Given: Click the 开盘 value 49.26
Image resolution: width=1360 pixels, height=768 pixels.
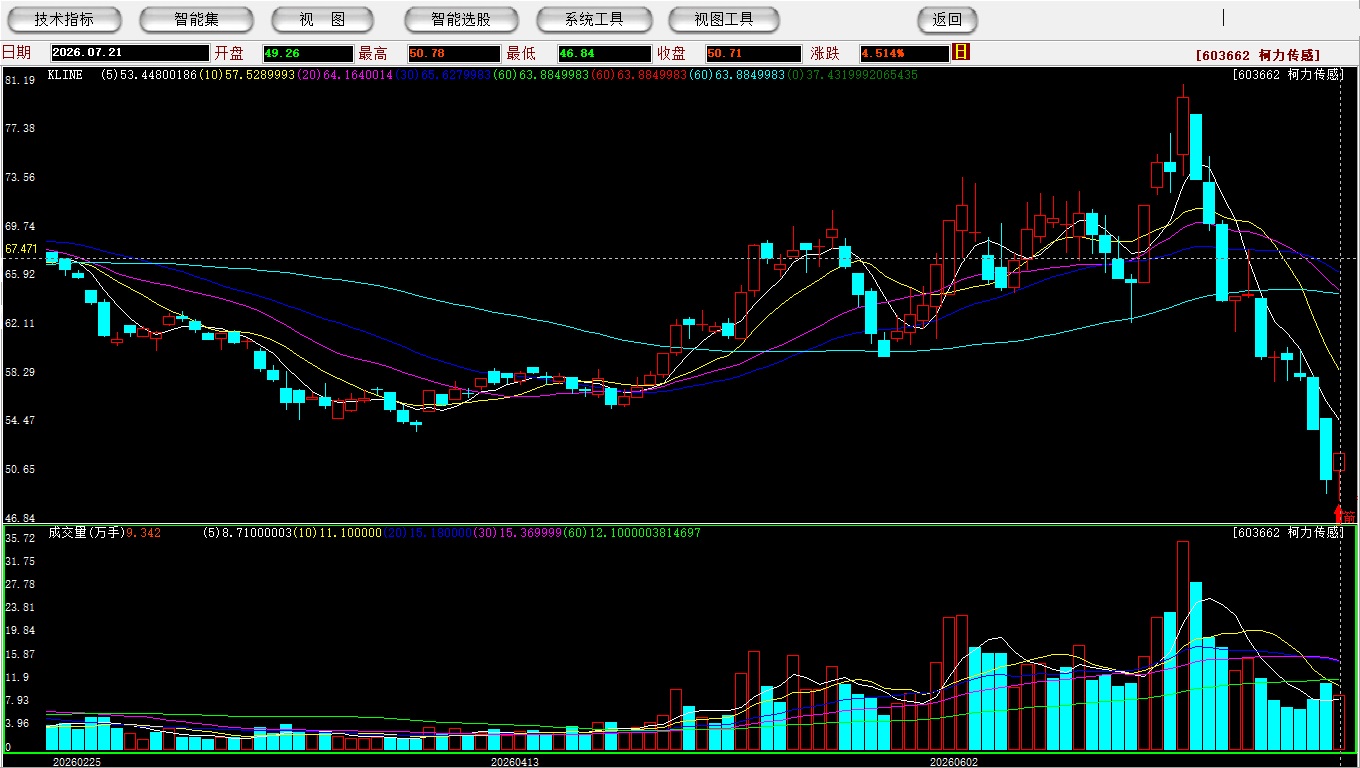Looking at the screenshot, I should pyautogui.click(x=307, y=53).
